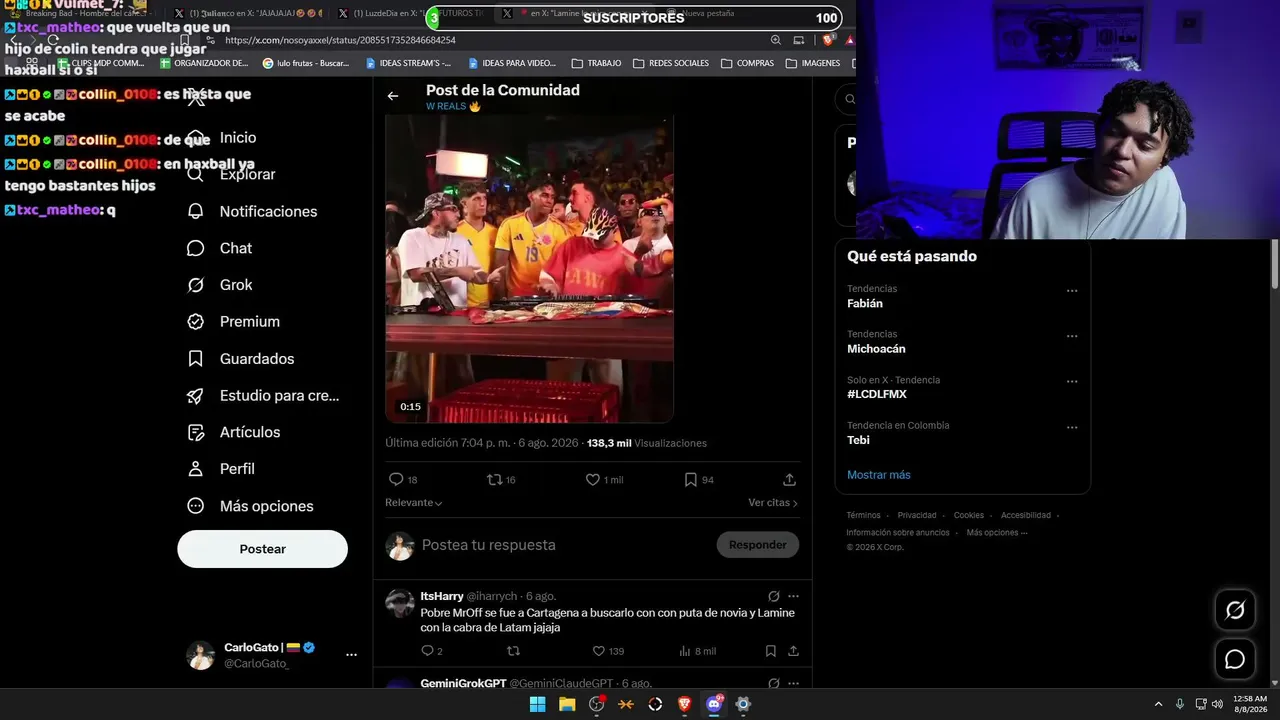View analytics of ItsHarry's comment (8 mil)
The width and height of the screenshot is (1280, 720).
click(x=697, y=651)
